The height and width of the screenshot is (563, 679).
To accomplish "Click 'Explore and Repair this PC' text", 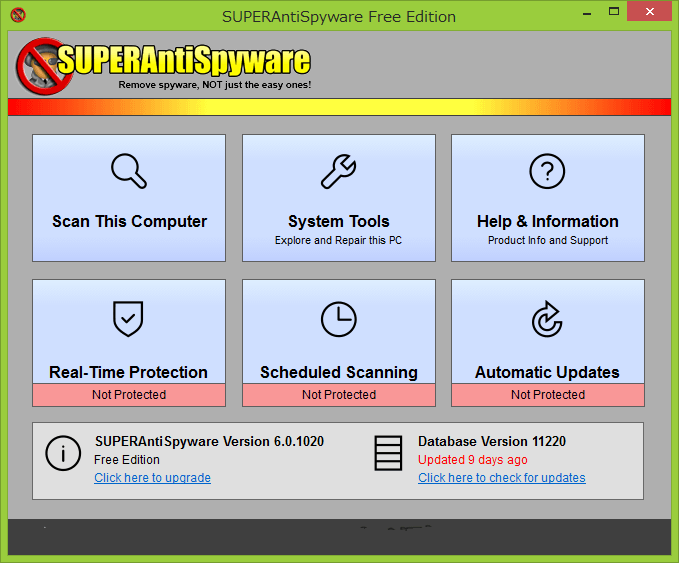I will [x=338, y=240].
